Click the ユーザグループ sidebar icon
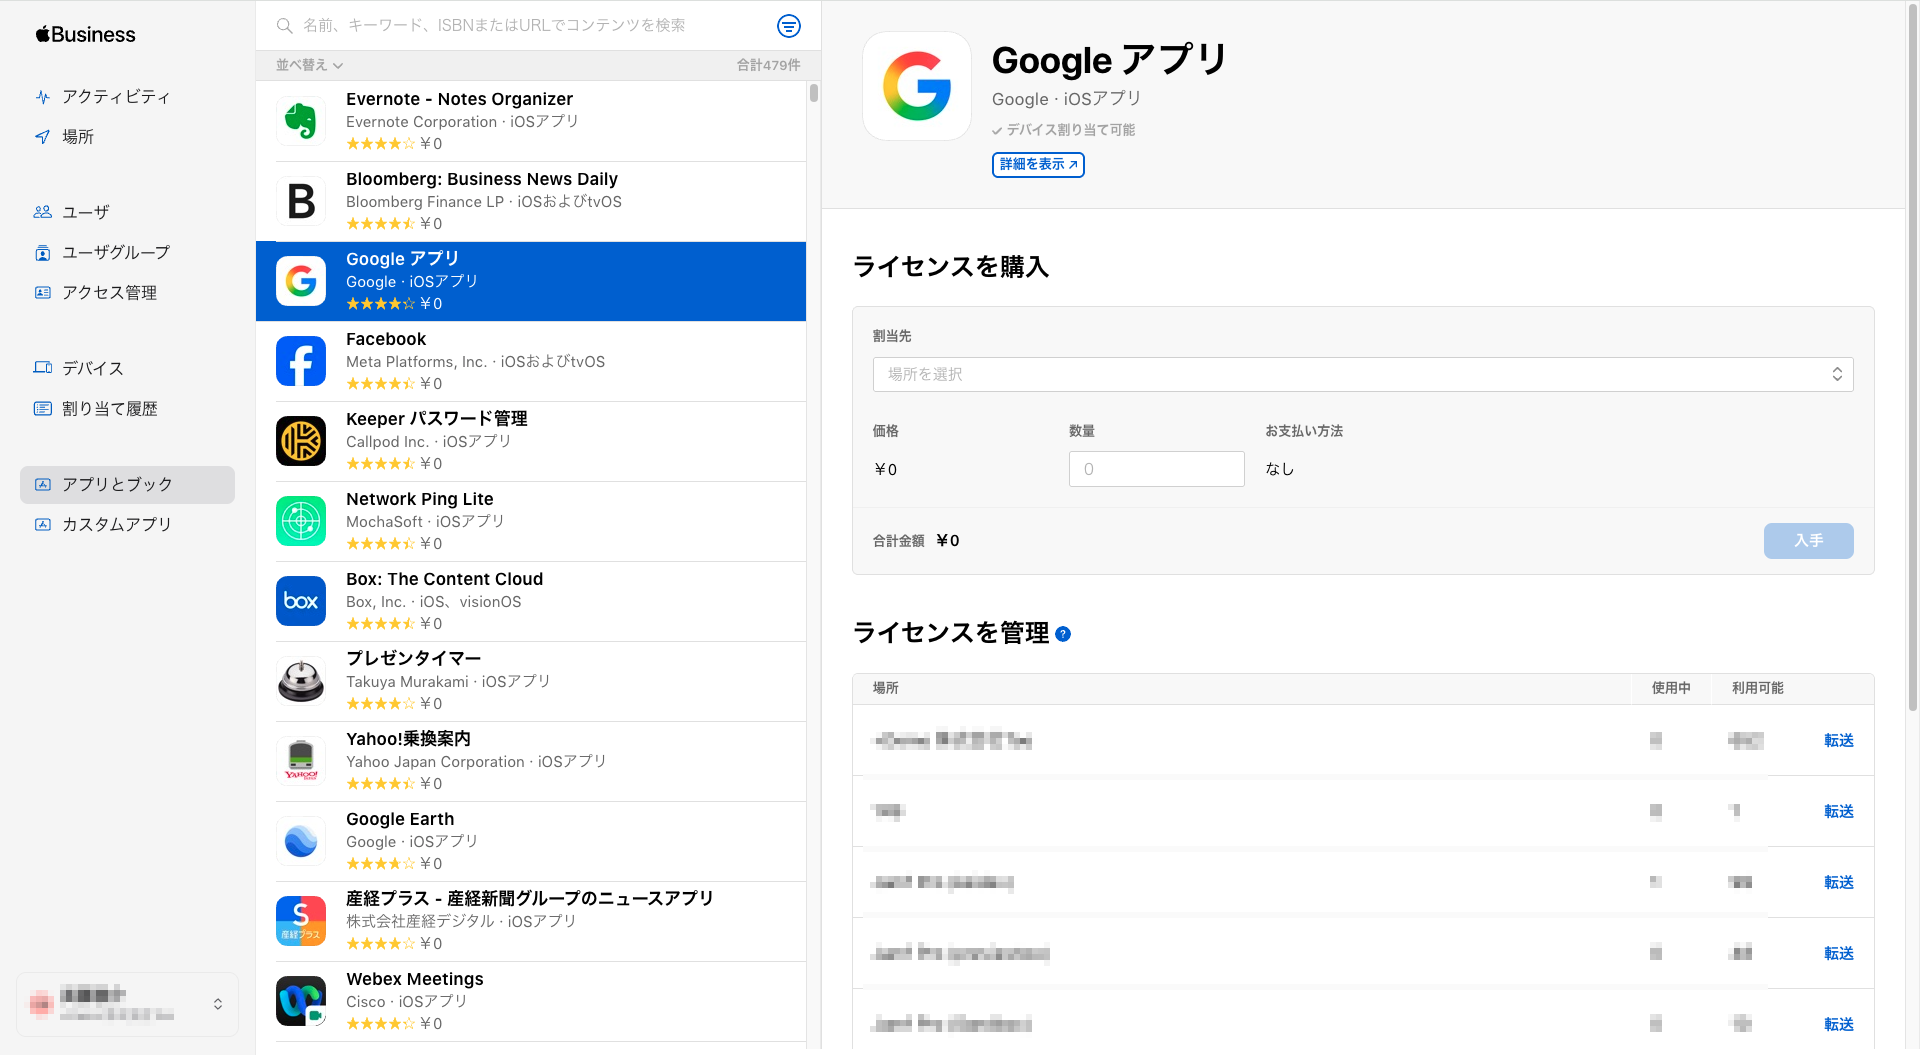Image resolution: width=1920 pixels, height=1055 pixels. [x=42, y=252]
